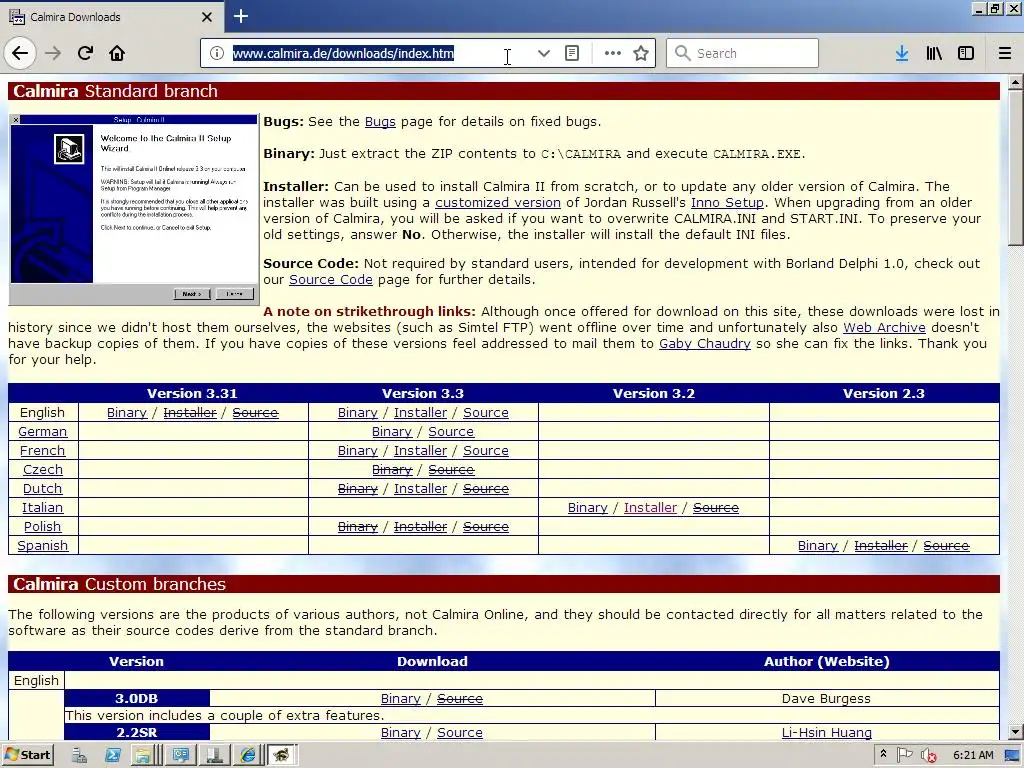Click the address bar URL
The width and height of the screenshot is (1024, 768).
pos(343,53)
